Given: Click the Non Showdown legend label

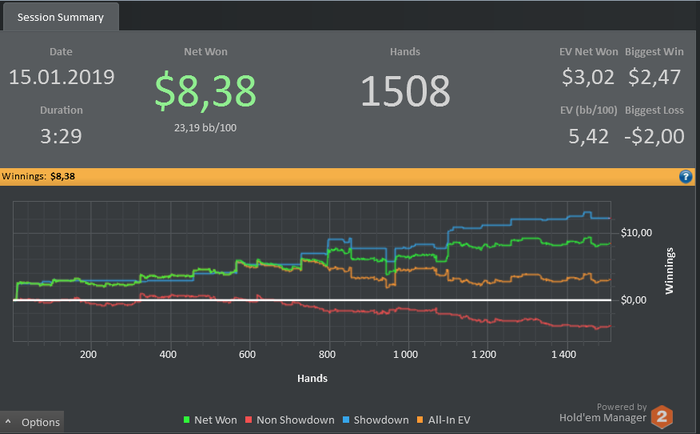Looking at the screenshot, I should tap(295, 420).
